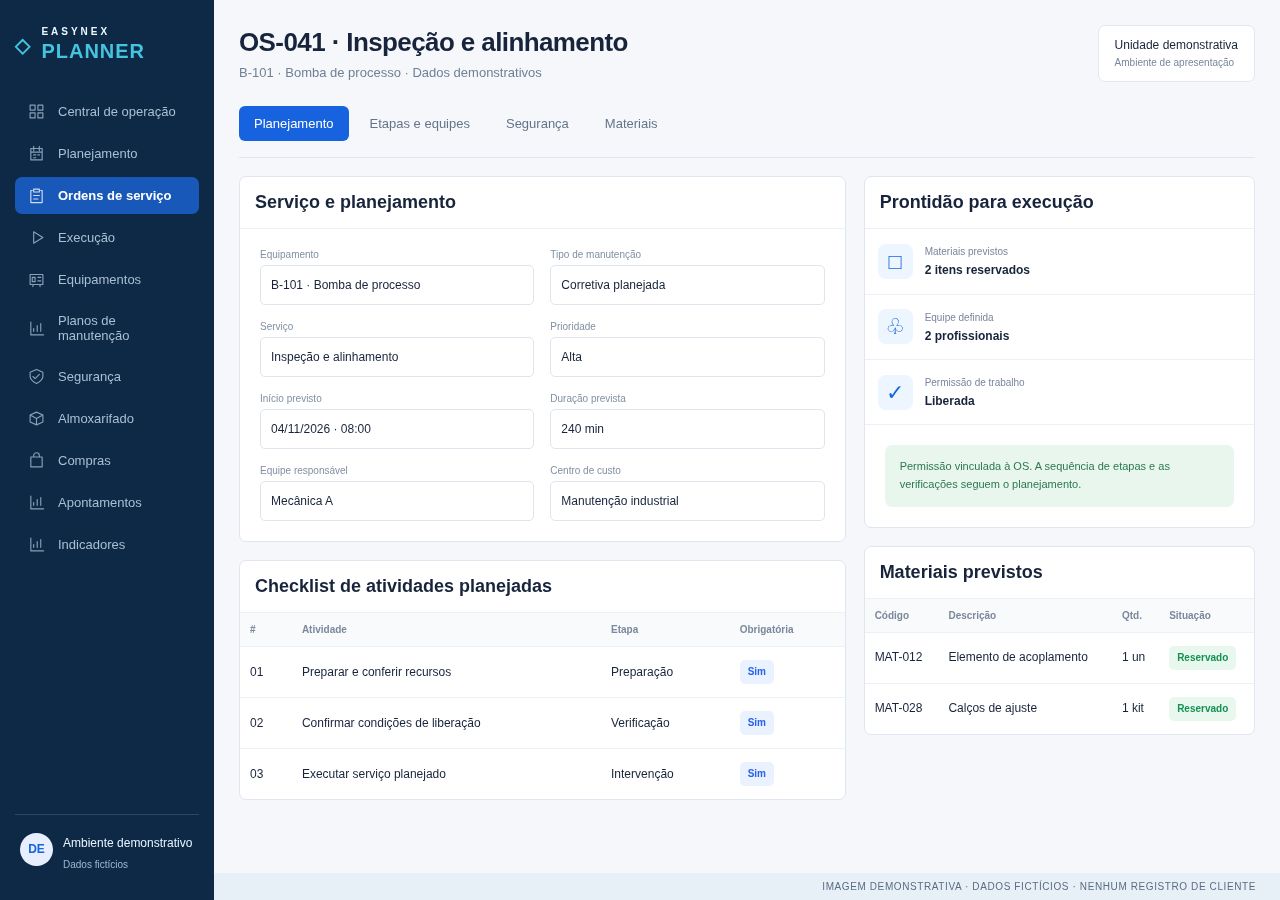
Task: Open the Almoxarifado box icon
Action: coord(36,418)
